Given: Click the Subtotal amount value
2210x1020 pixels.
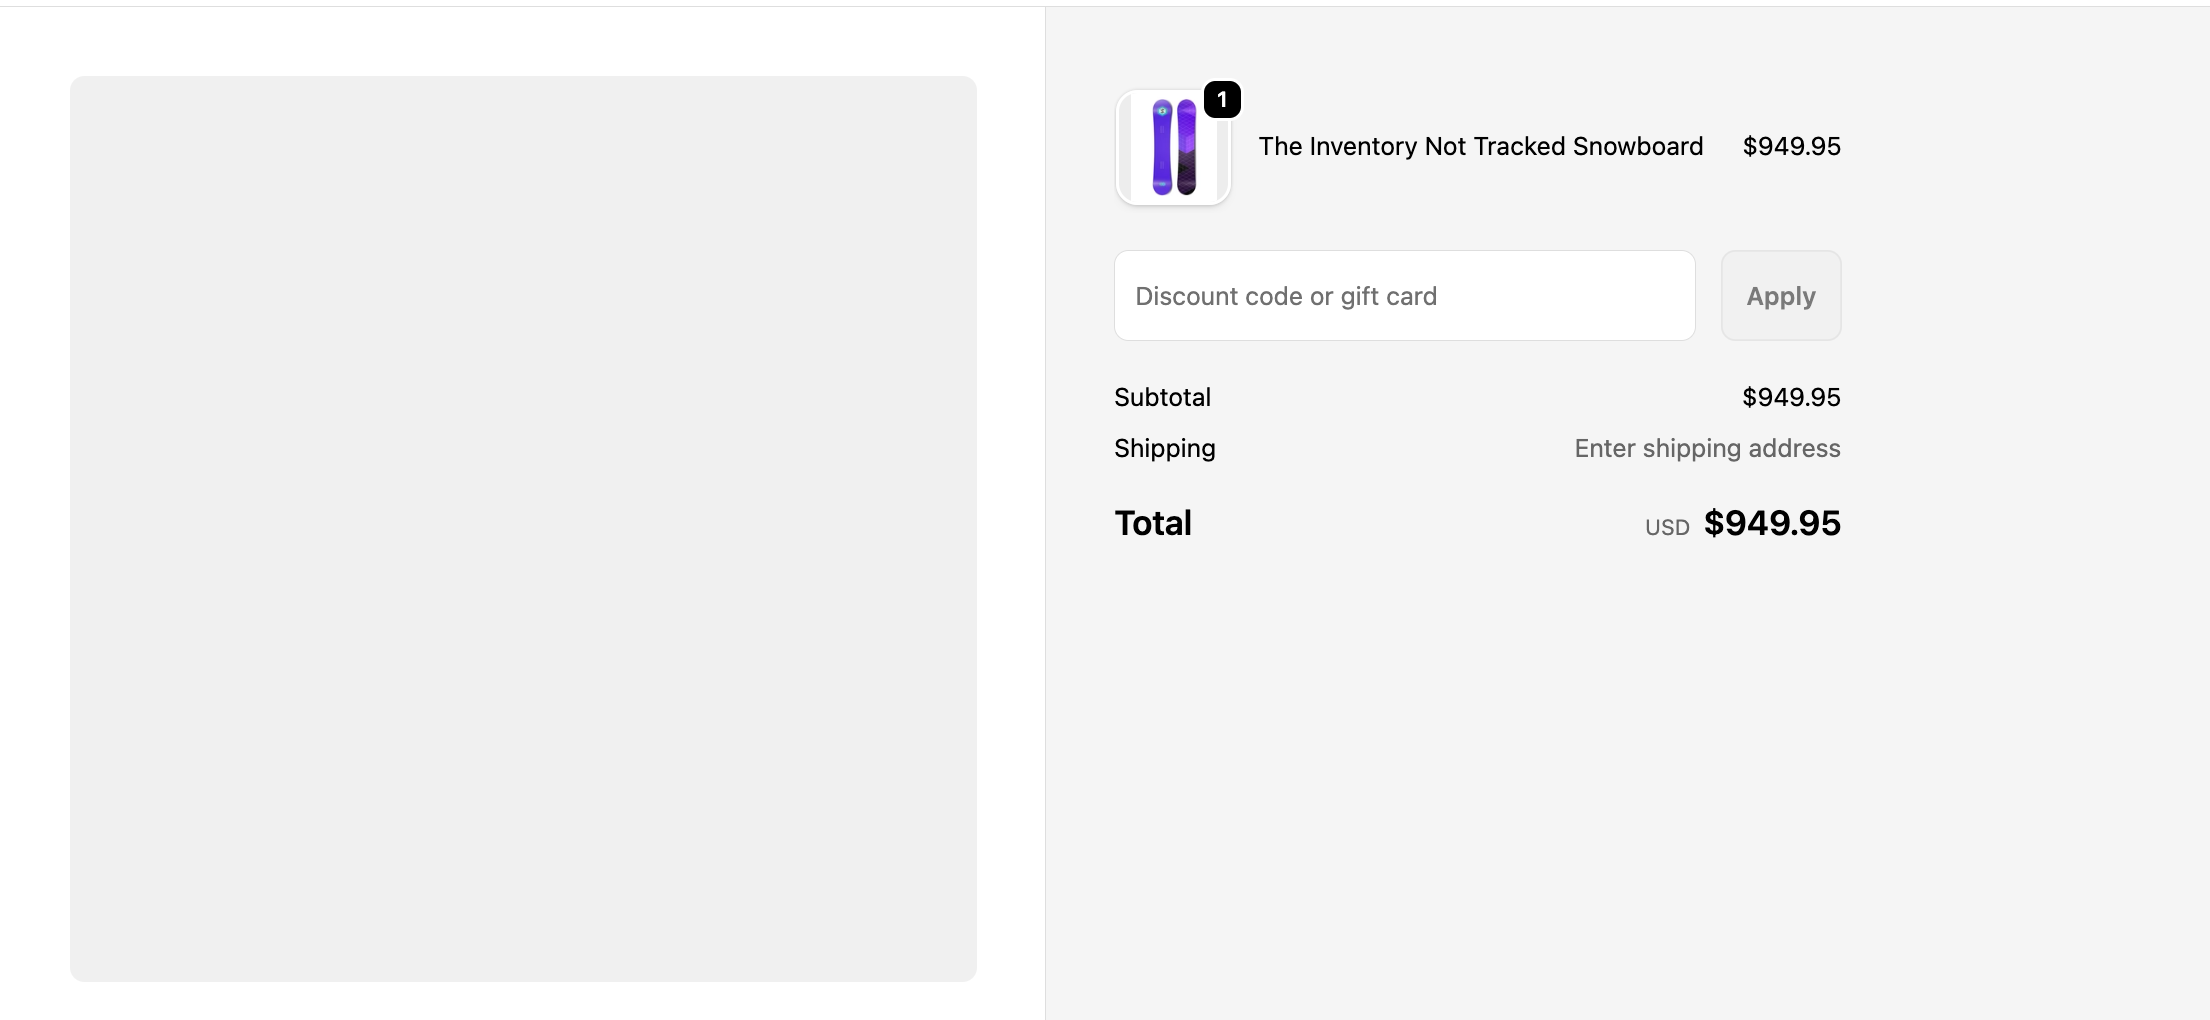Looking at the screenshot, I should tap(1791, 397).
